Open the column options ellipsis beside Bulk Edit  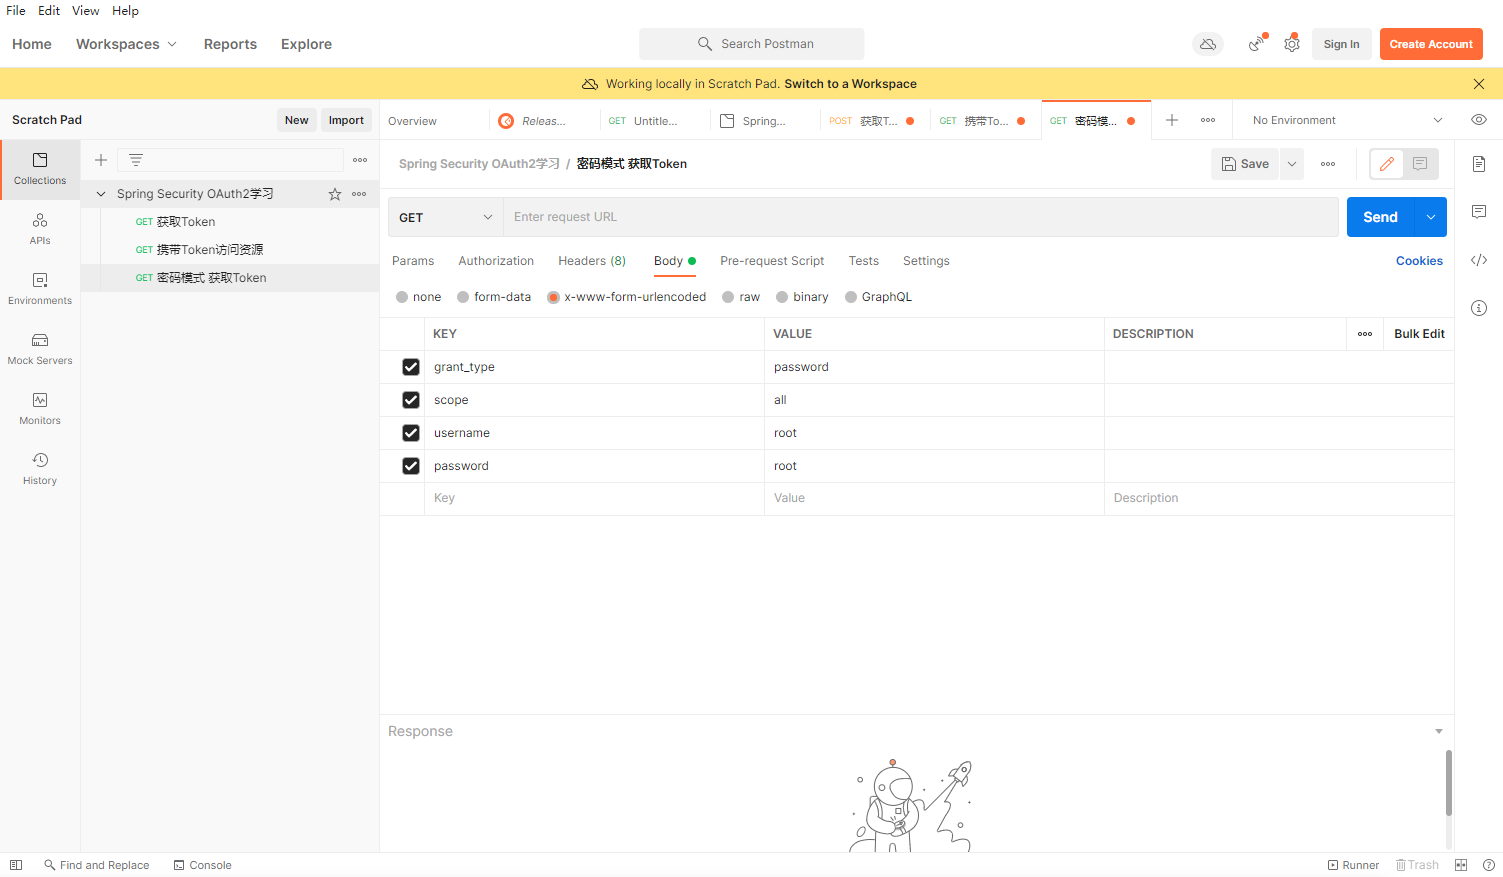pyautogui.click(x=1365, y=334)
